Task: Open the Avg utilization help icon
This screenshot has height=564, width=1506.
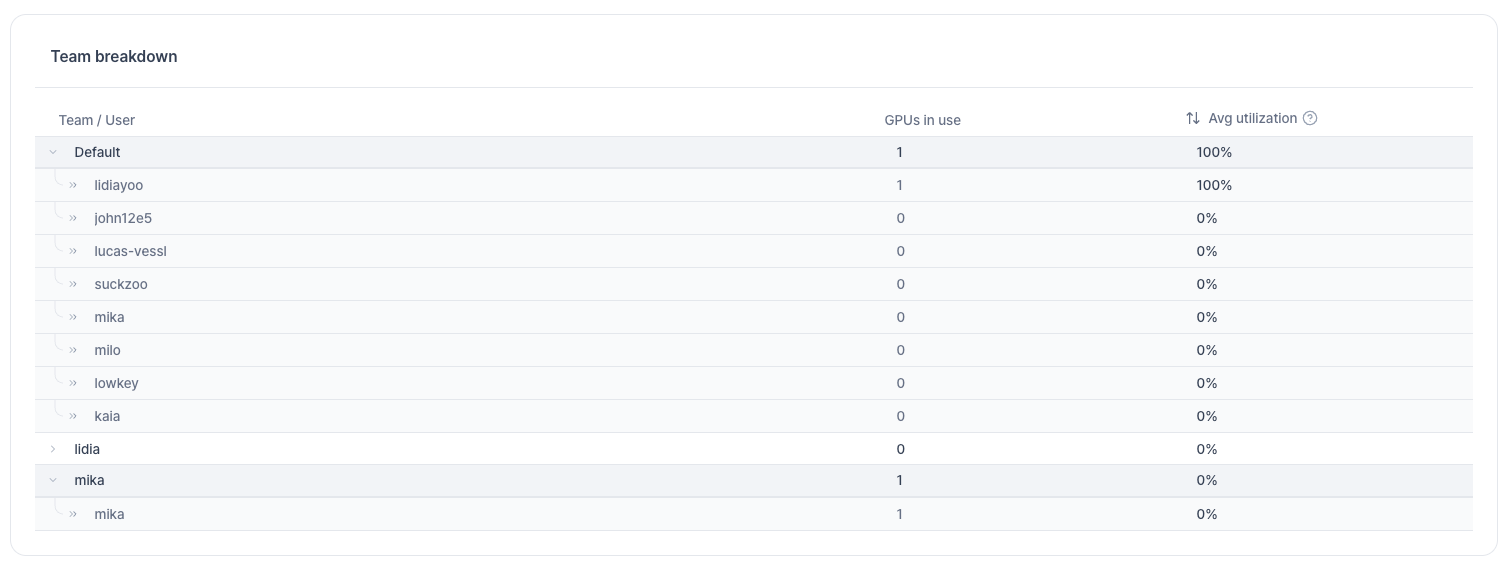Action: [x=1310, y=118]
